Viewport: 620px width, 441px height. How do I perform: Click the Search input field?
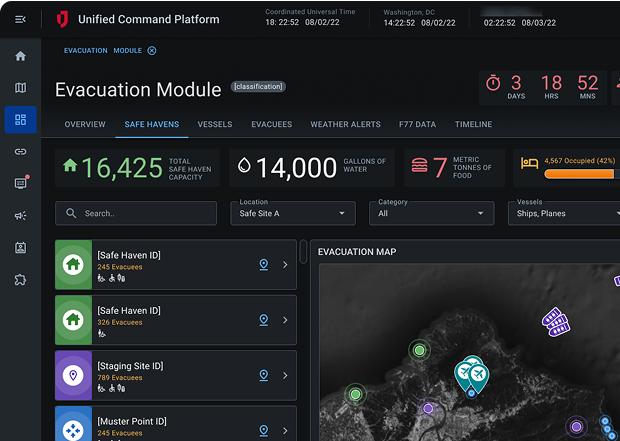pyautogui.click(x=136, y=213)
